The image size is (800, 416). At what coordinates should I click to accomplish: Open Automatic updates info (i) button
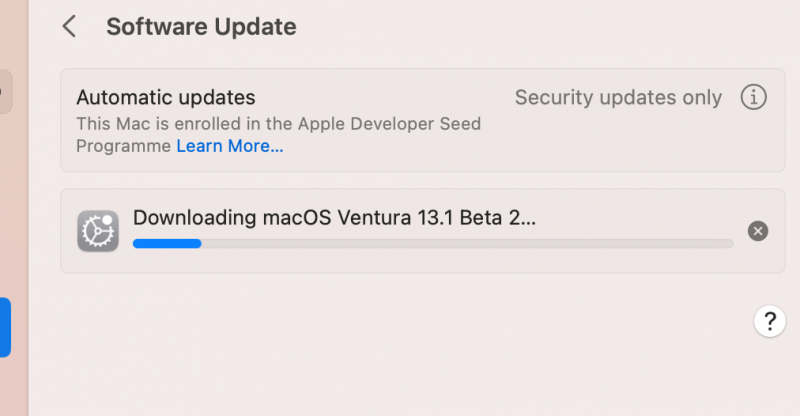tap(753, 97)
